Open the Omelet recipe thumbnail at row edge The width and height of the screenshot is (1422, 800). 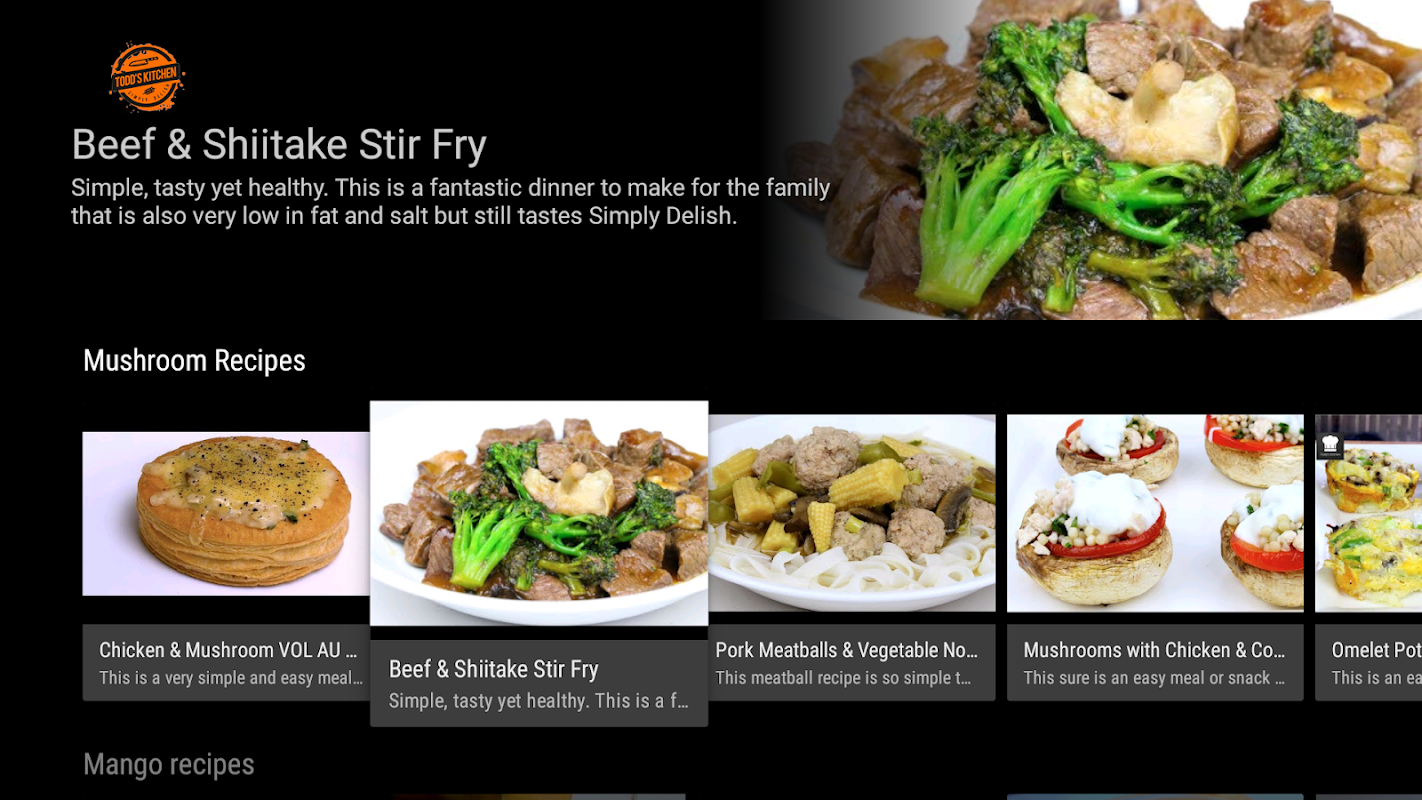tap(1368, 513)
